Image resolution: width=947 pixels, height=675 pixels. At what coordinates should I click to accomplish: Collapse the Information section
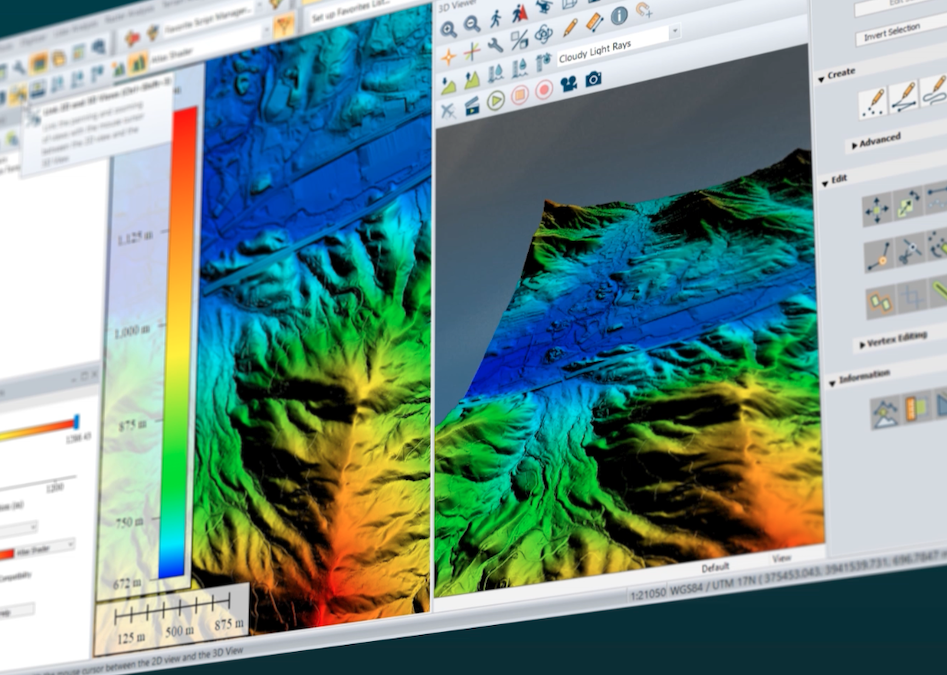click(832, 382)
